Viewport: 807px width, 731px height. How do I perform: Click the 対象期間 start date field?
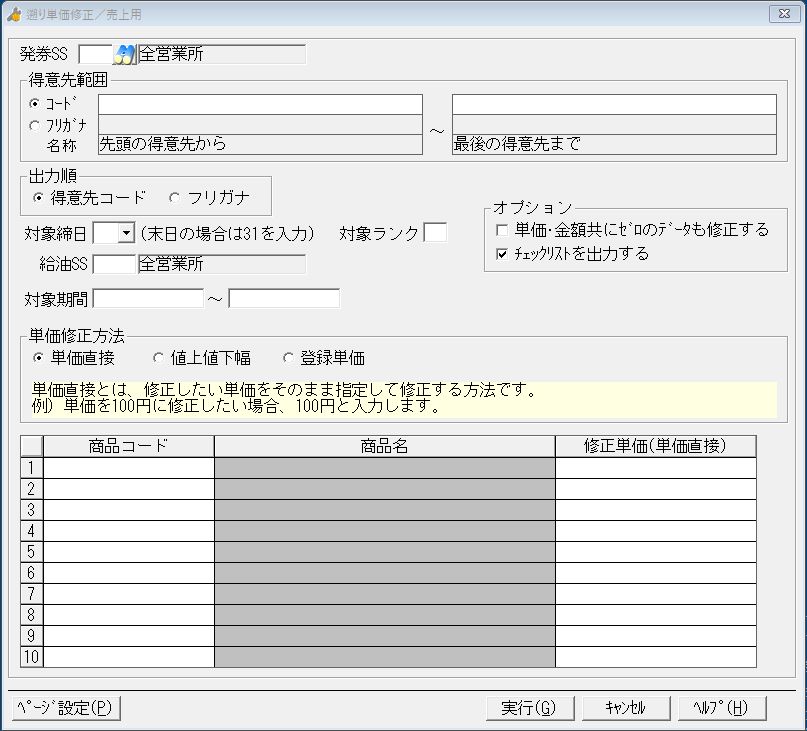coord(148,298)
